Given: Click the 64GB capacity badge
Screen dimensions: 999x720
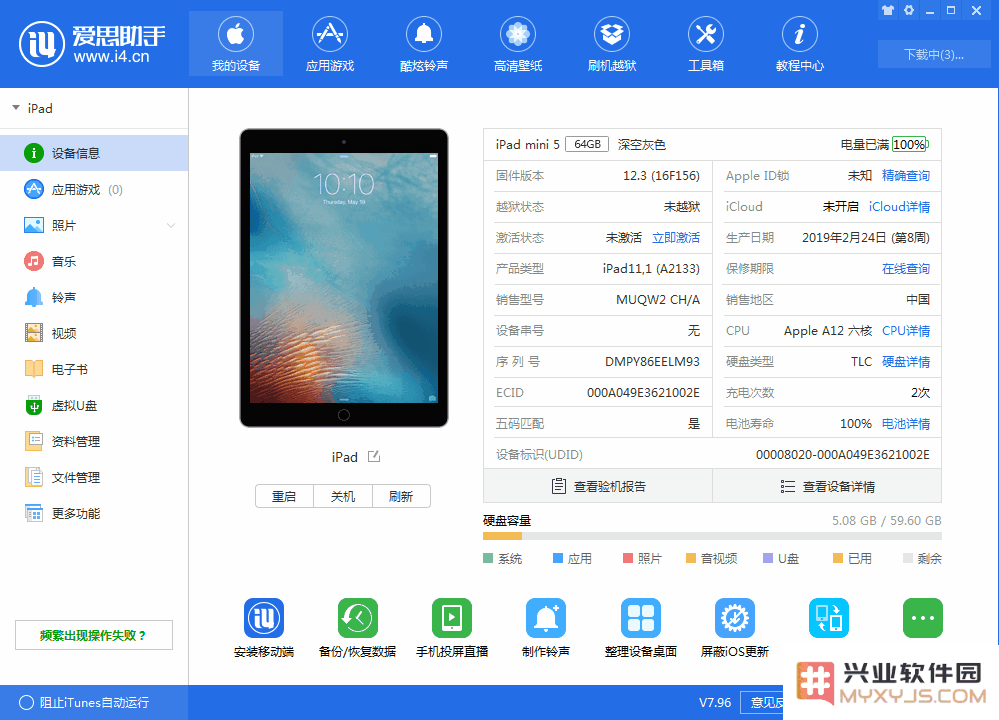Looking at the screenshot, I should (587, 145).
